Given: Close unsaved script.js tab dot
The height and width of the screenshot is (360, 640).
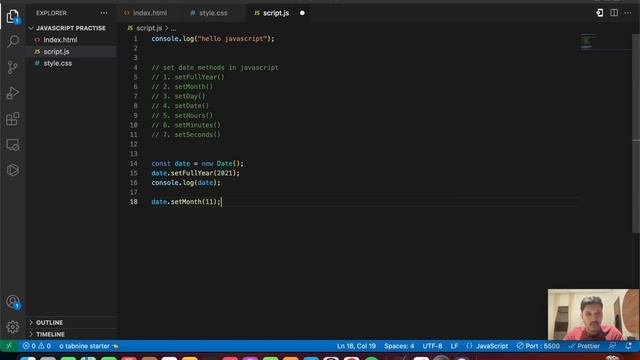Looking at the screenshot, I should [302, 13].
